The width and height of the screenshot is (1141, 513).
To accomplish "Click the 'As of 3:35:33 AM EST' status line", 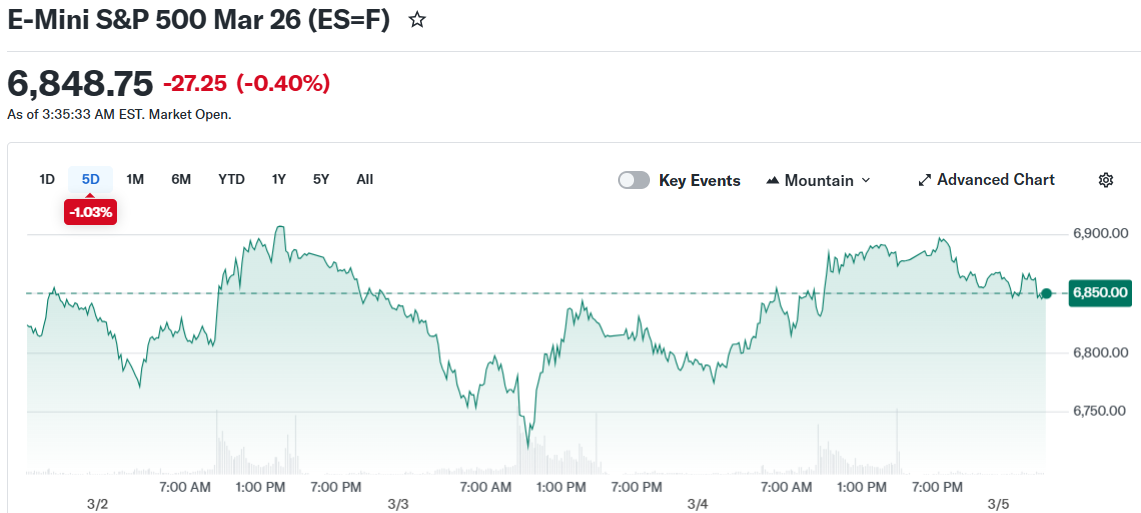I will (119, 115).
